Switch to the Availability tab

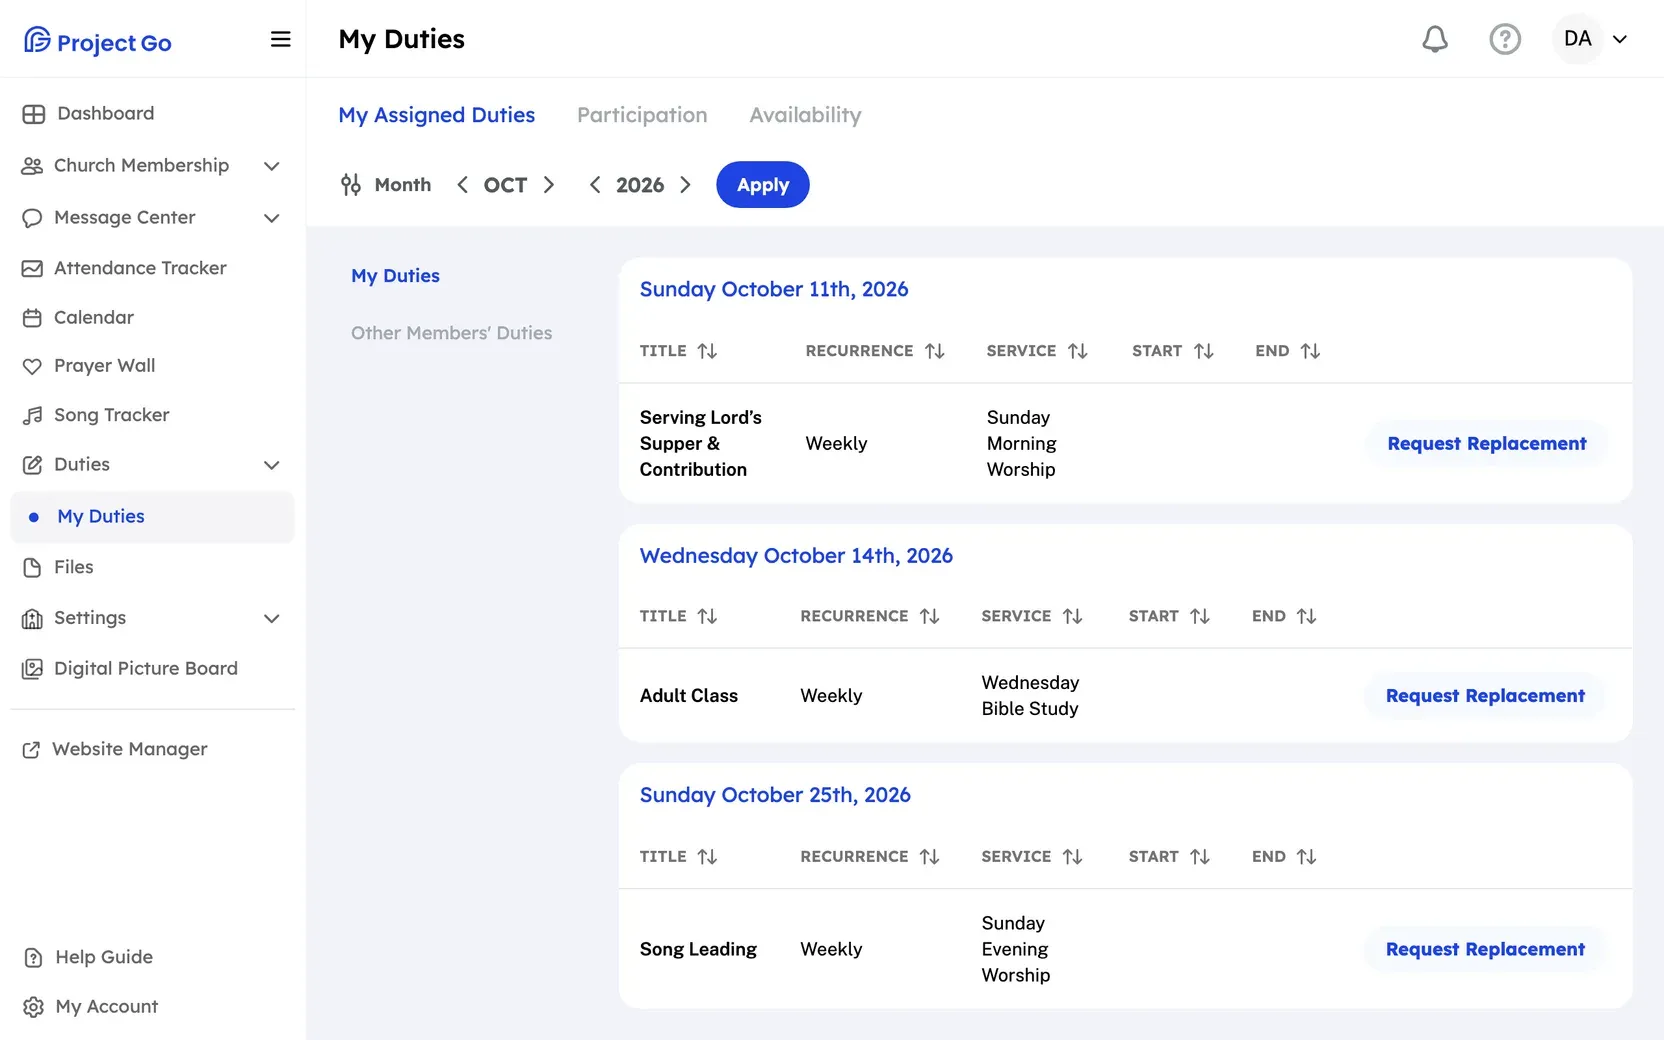click(805, 115)
